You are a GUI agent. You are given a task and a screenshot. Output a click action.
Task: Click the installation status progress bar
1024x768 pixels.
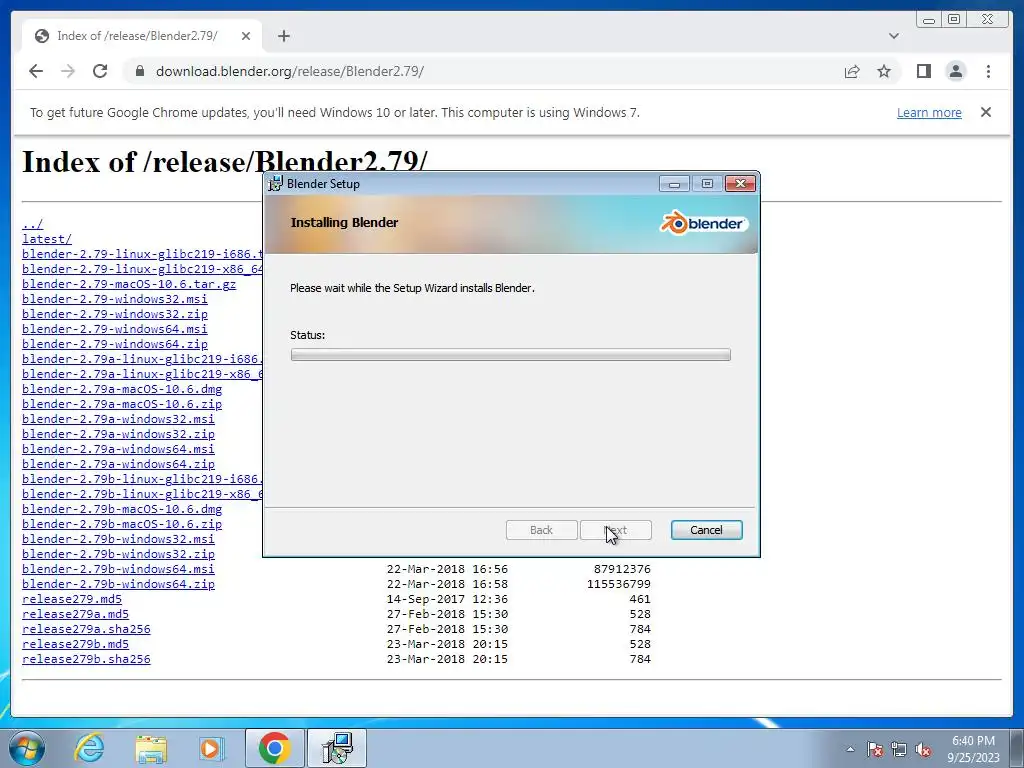tap(511, 355)
